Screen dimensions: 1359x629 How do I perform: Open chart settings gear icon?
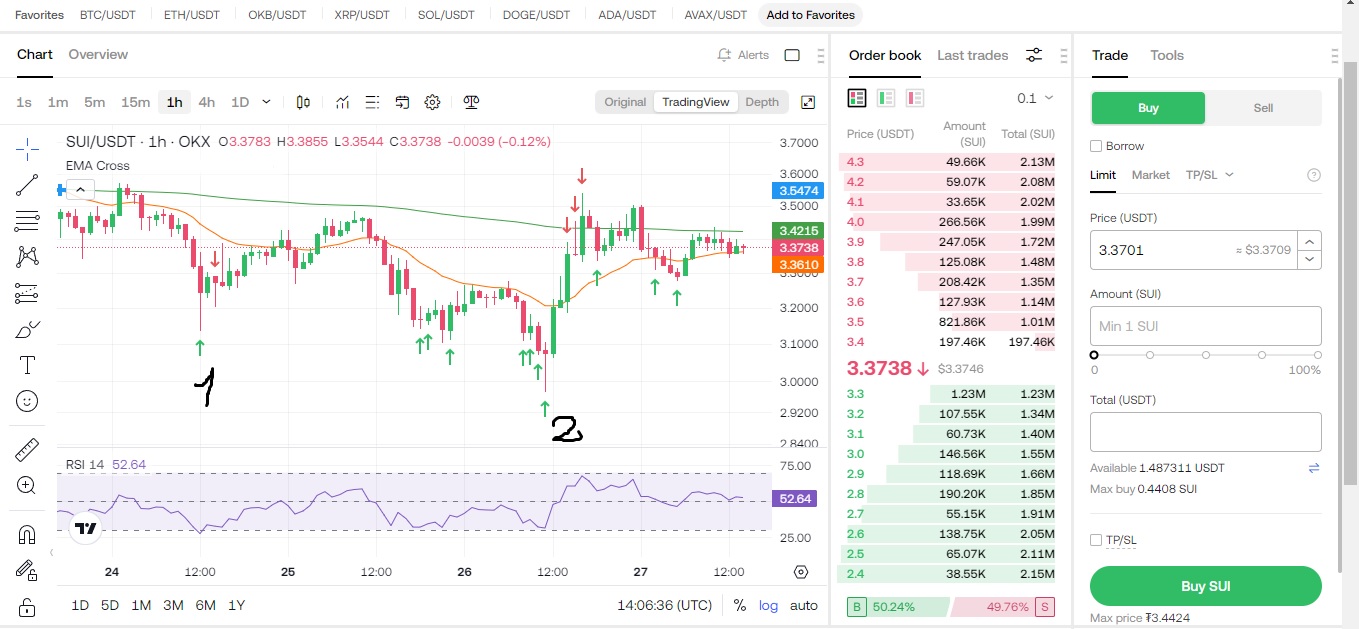(432, 102)
